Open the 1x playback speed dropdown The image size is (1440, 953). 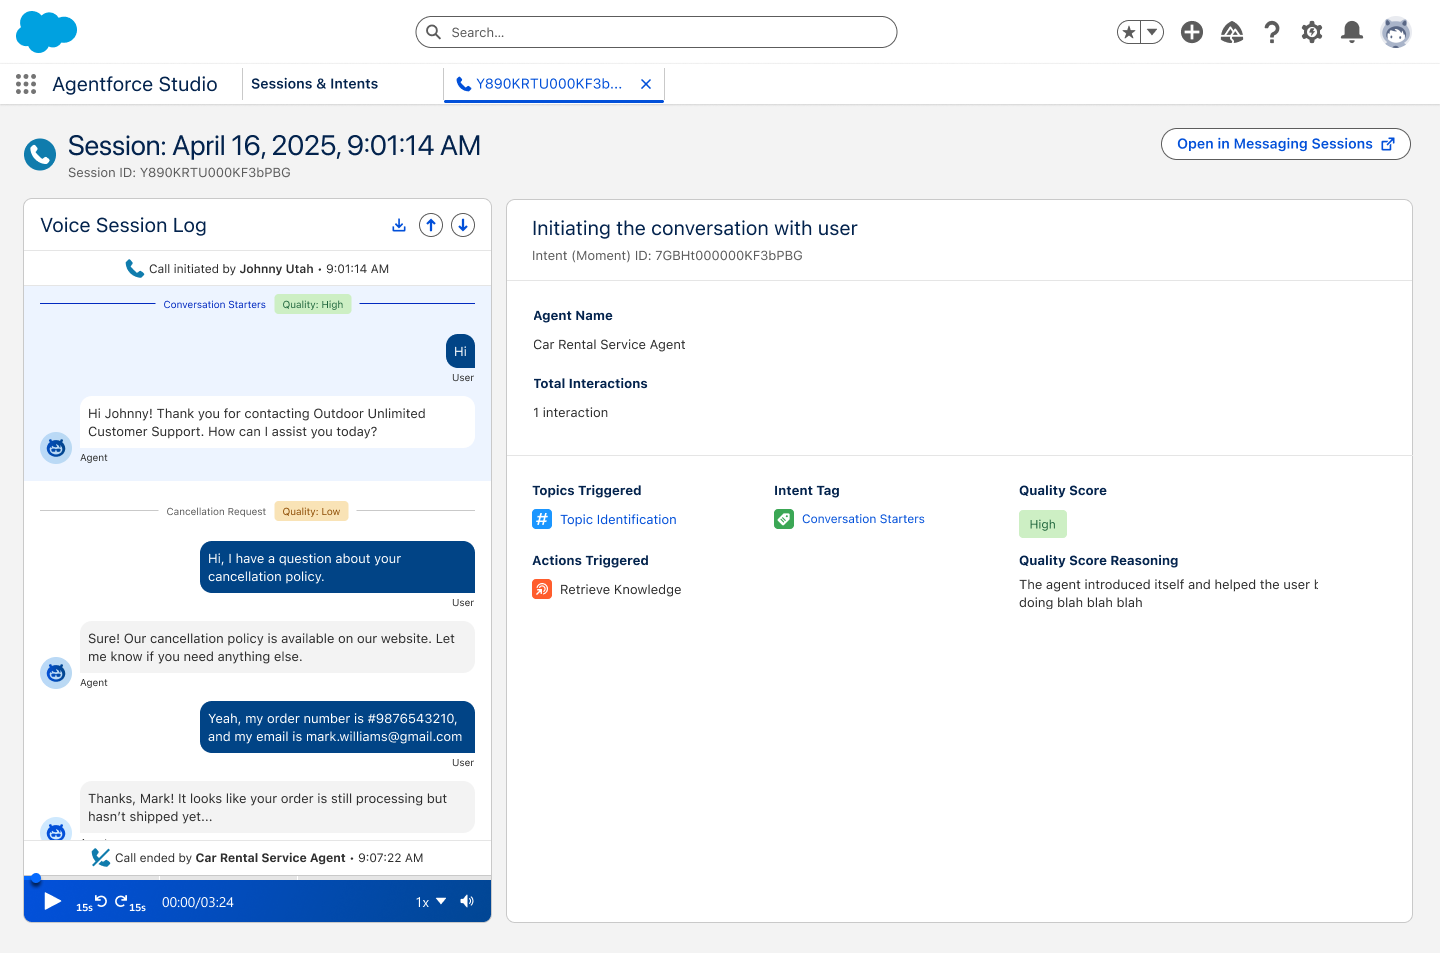click(431, 902)
